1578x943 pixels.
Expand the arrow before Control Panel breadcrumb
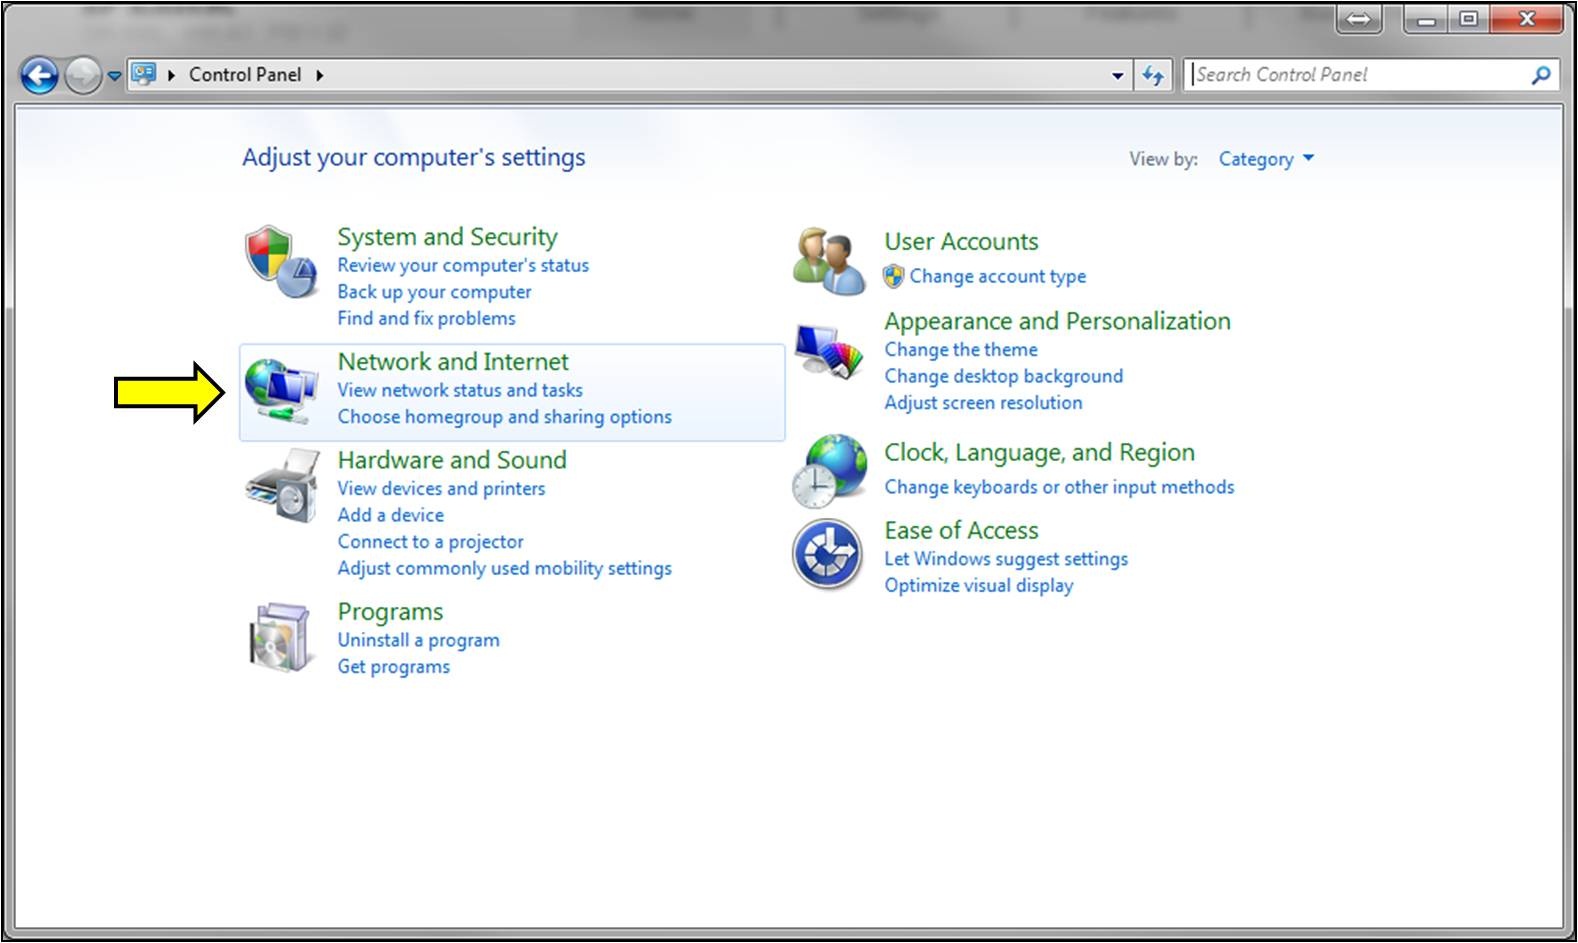click(x=172, y=75)
